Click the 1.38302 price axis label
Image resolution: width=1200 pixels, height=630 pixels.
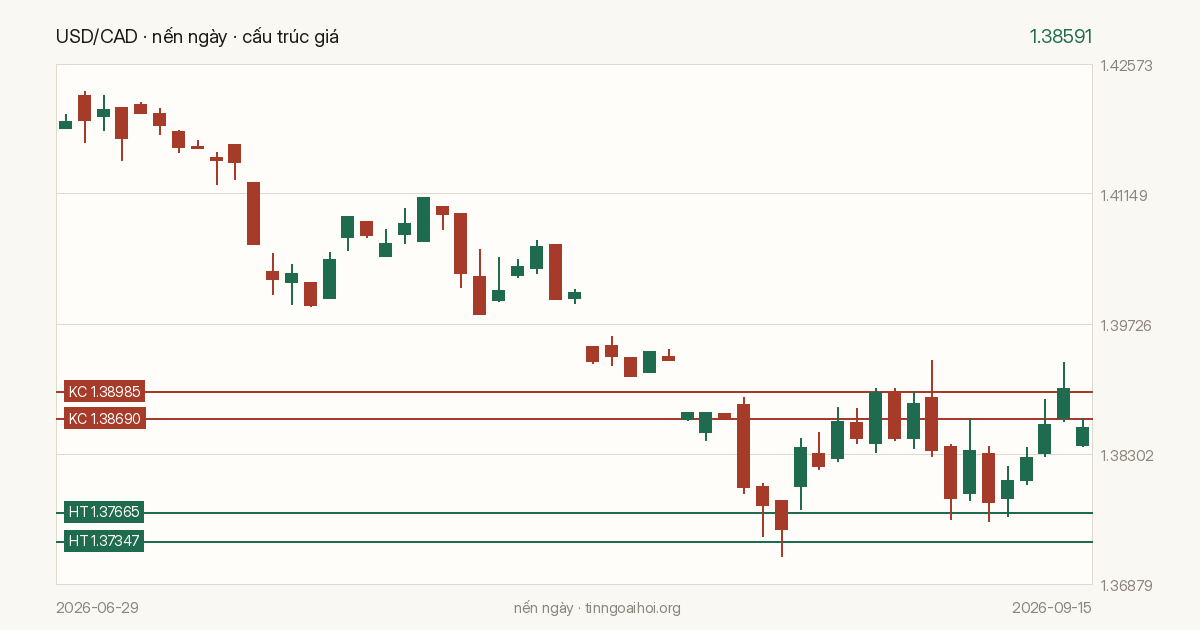[1126, 455]
